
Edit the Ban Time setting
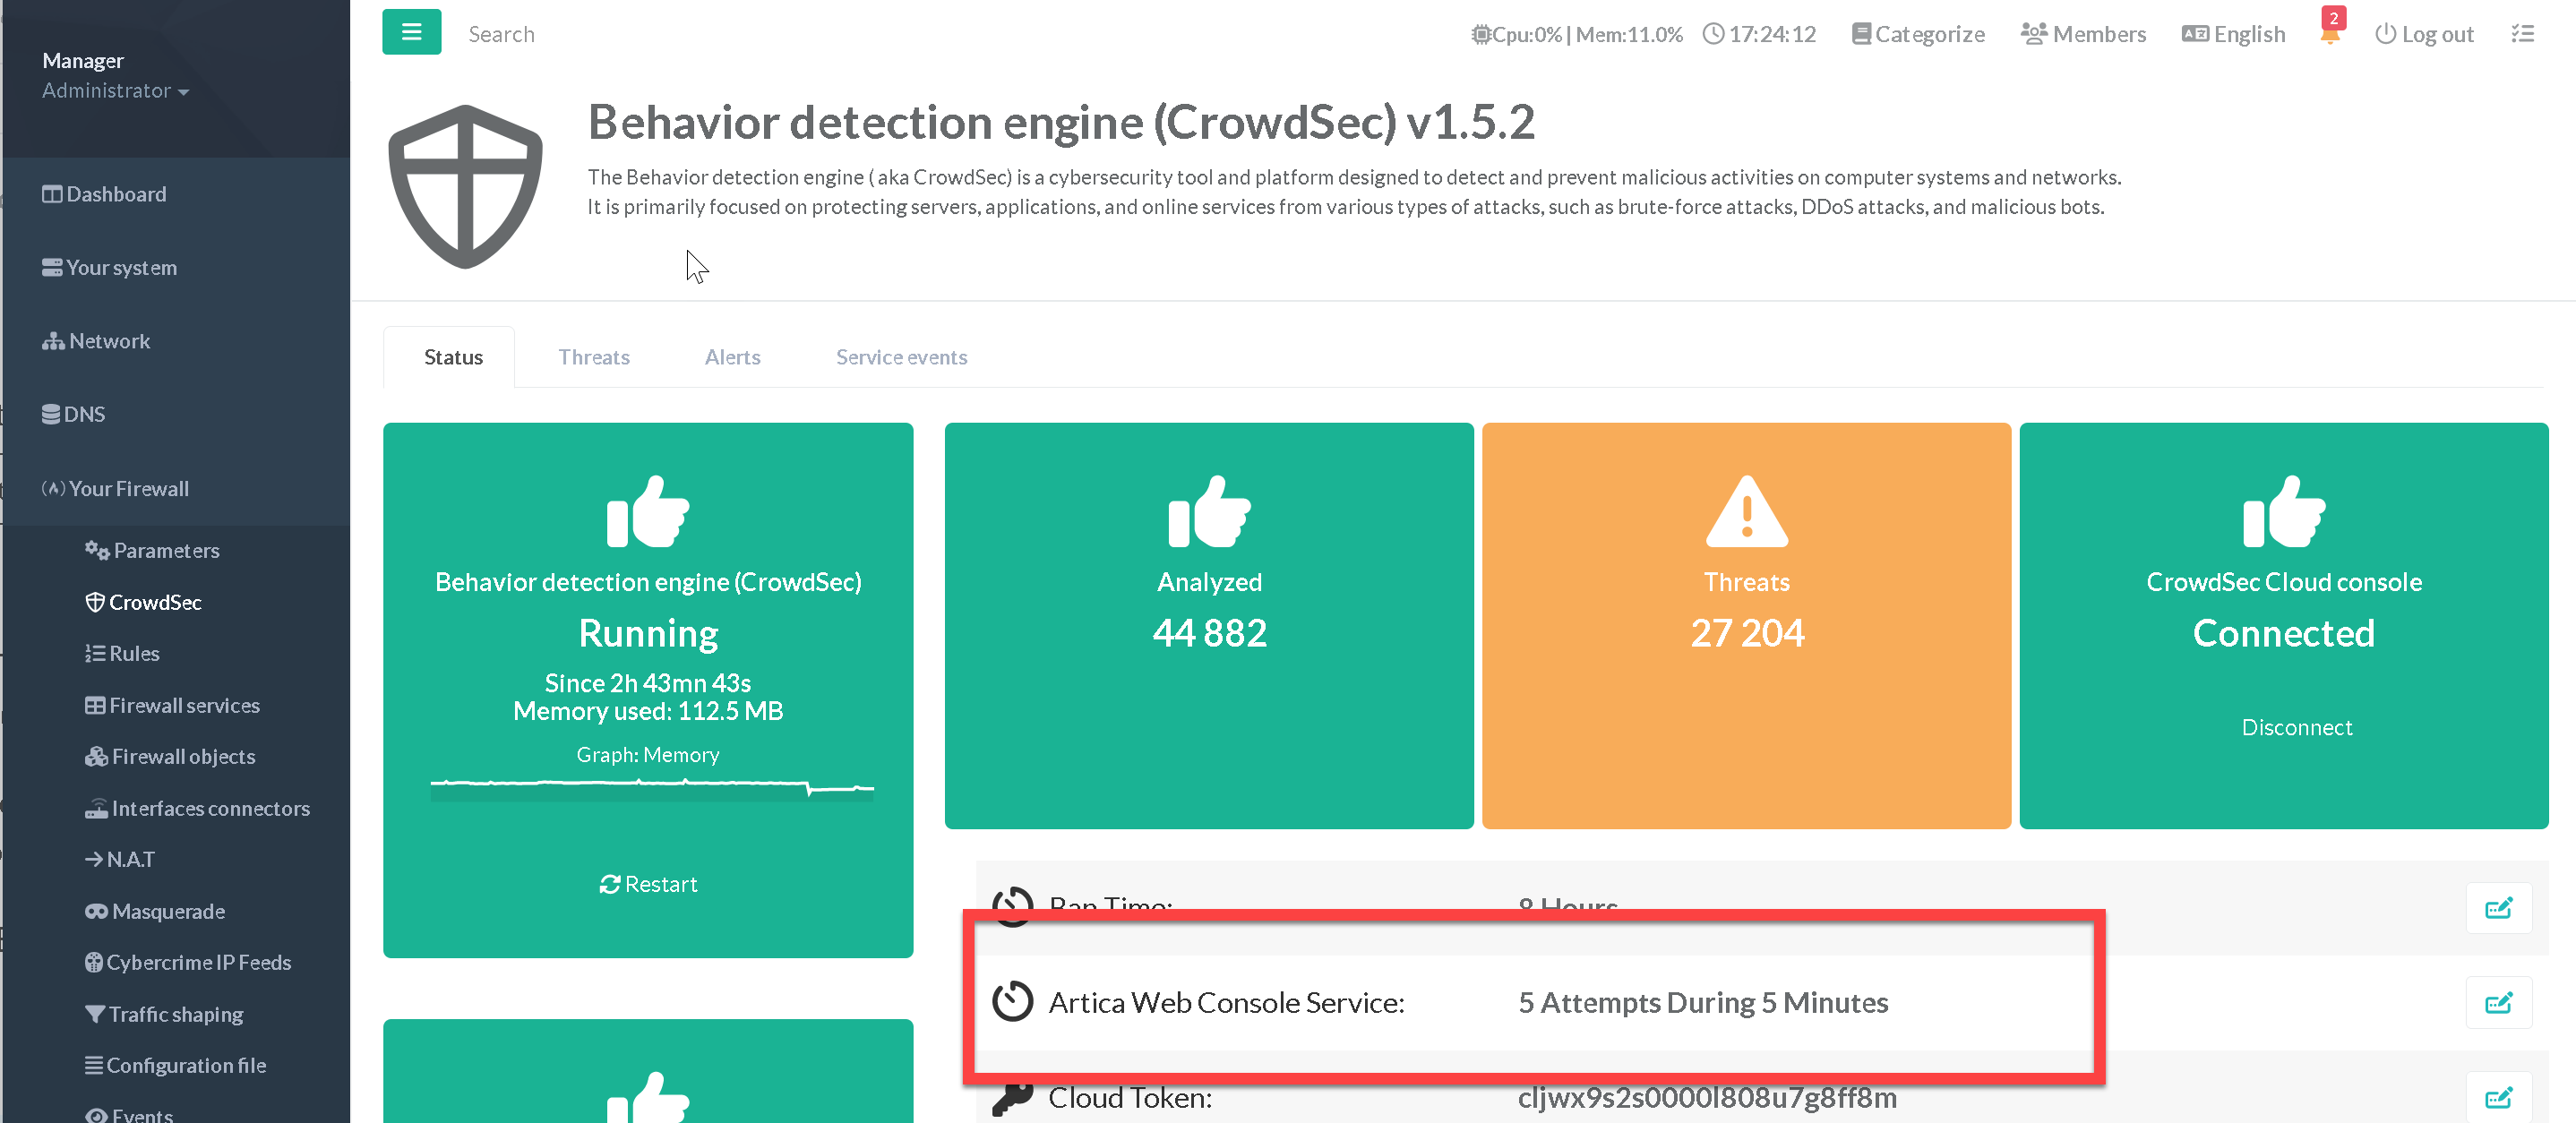pyautogui.click(x=2498, y=907)
